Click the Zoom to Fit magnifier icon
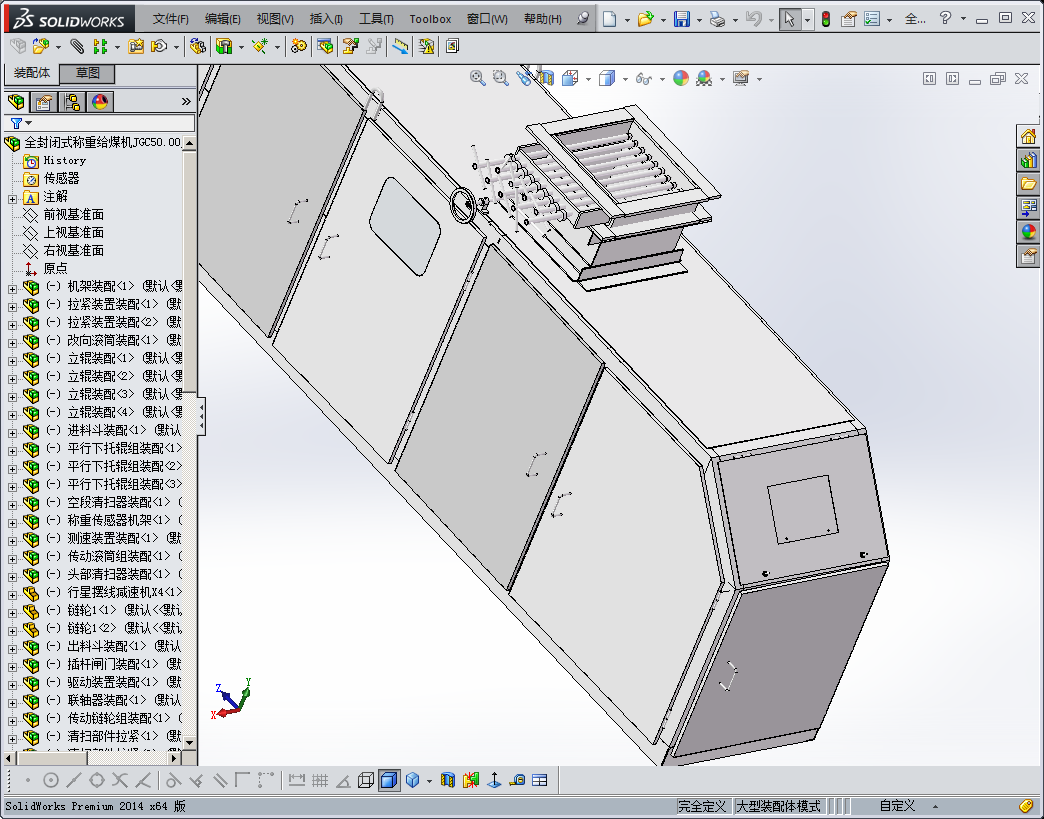The image size is (1044, 819). [478, 78]
